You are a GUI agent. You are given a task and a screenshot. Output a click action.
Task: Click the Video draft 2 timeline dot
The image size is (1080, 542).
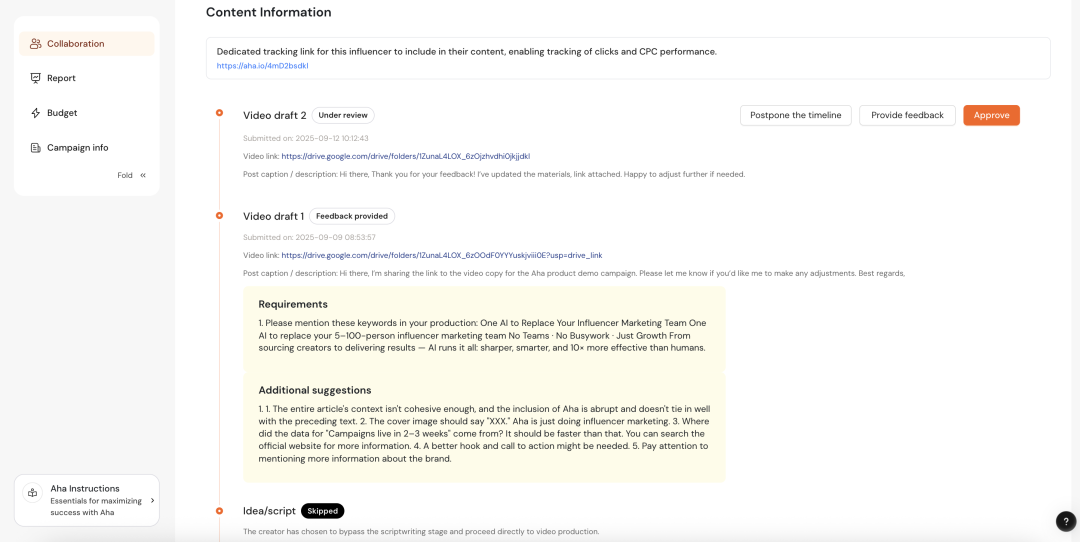219,112
